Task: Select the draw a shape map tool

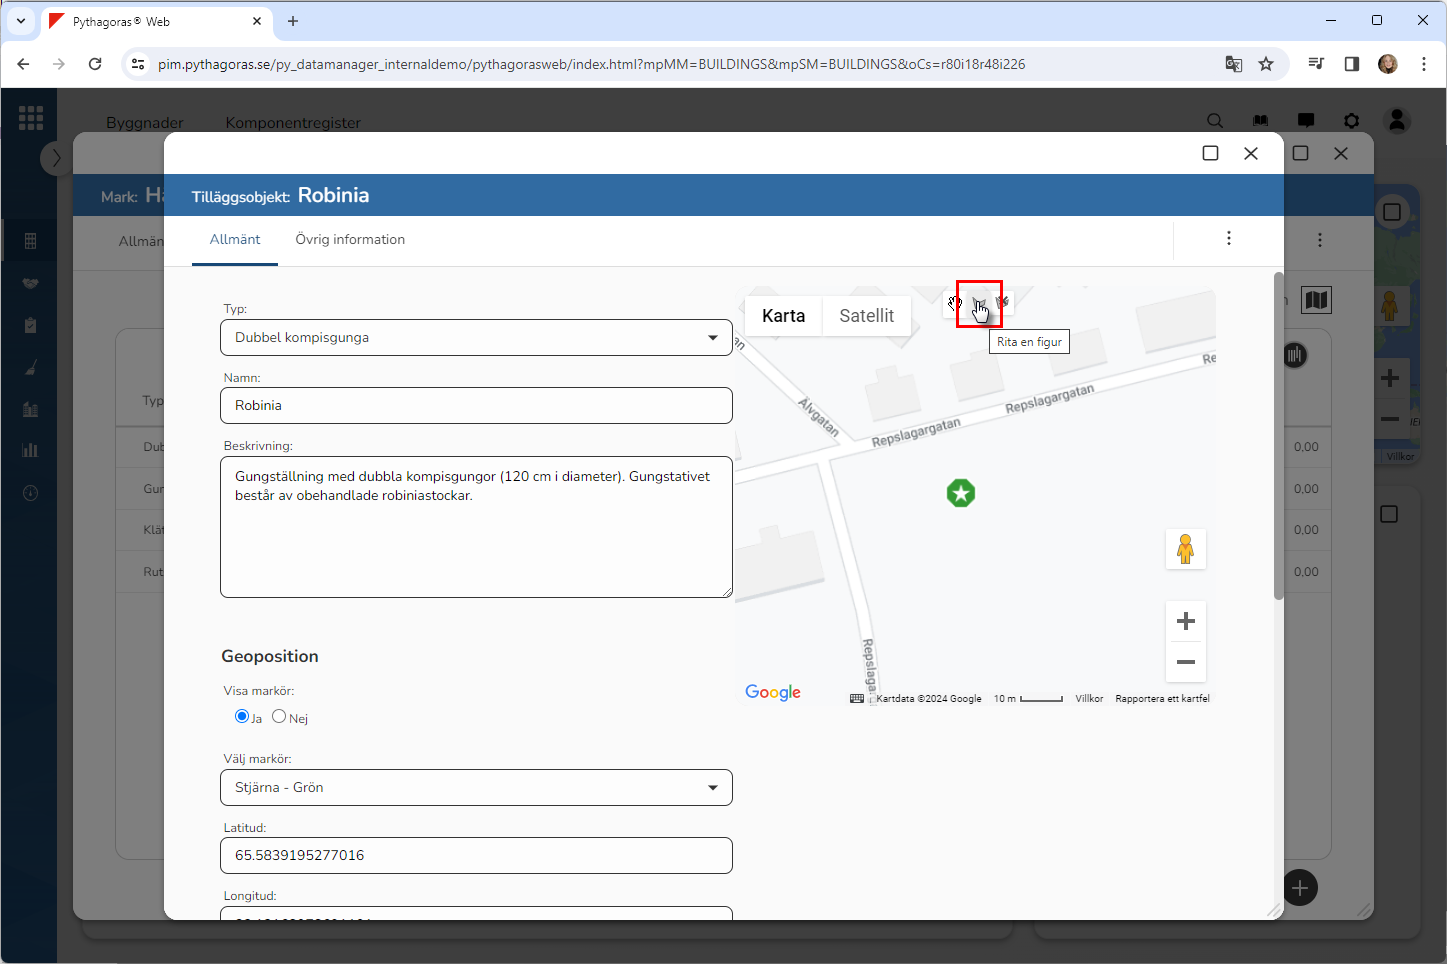Action: (979, 303)
